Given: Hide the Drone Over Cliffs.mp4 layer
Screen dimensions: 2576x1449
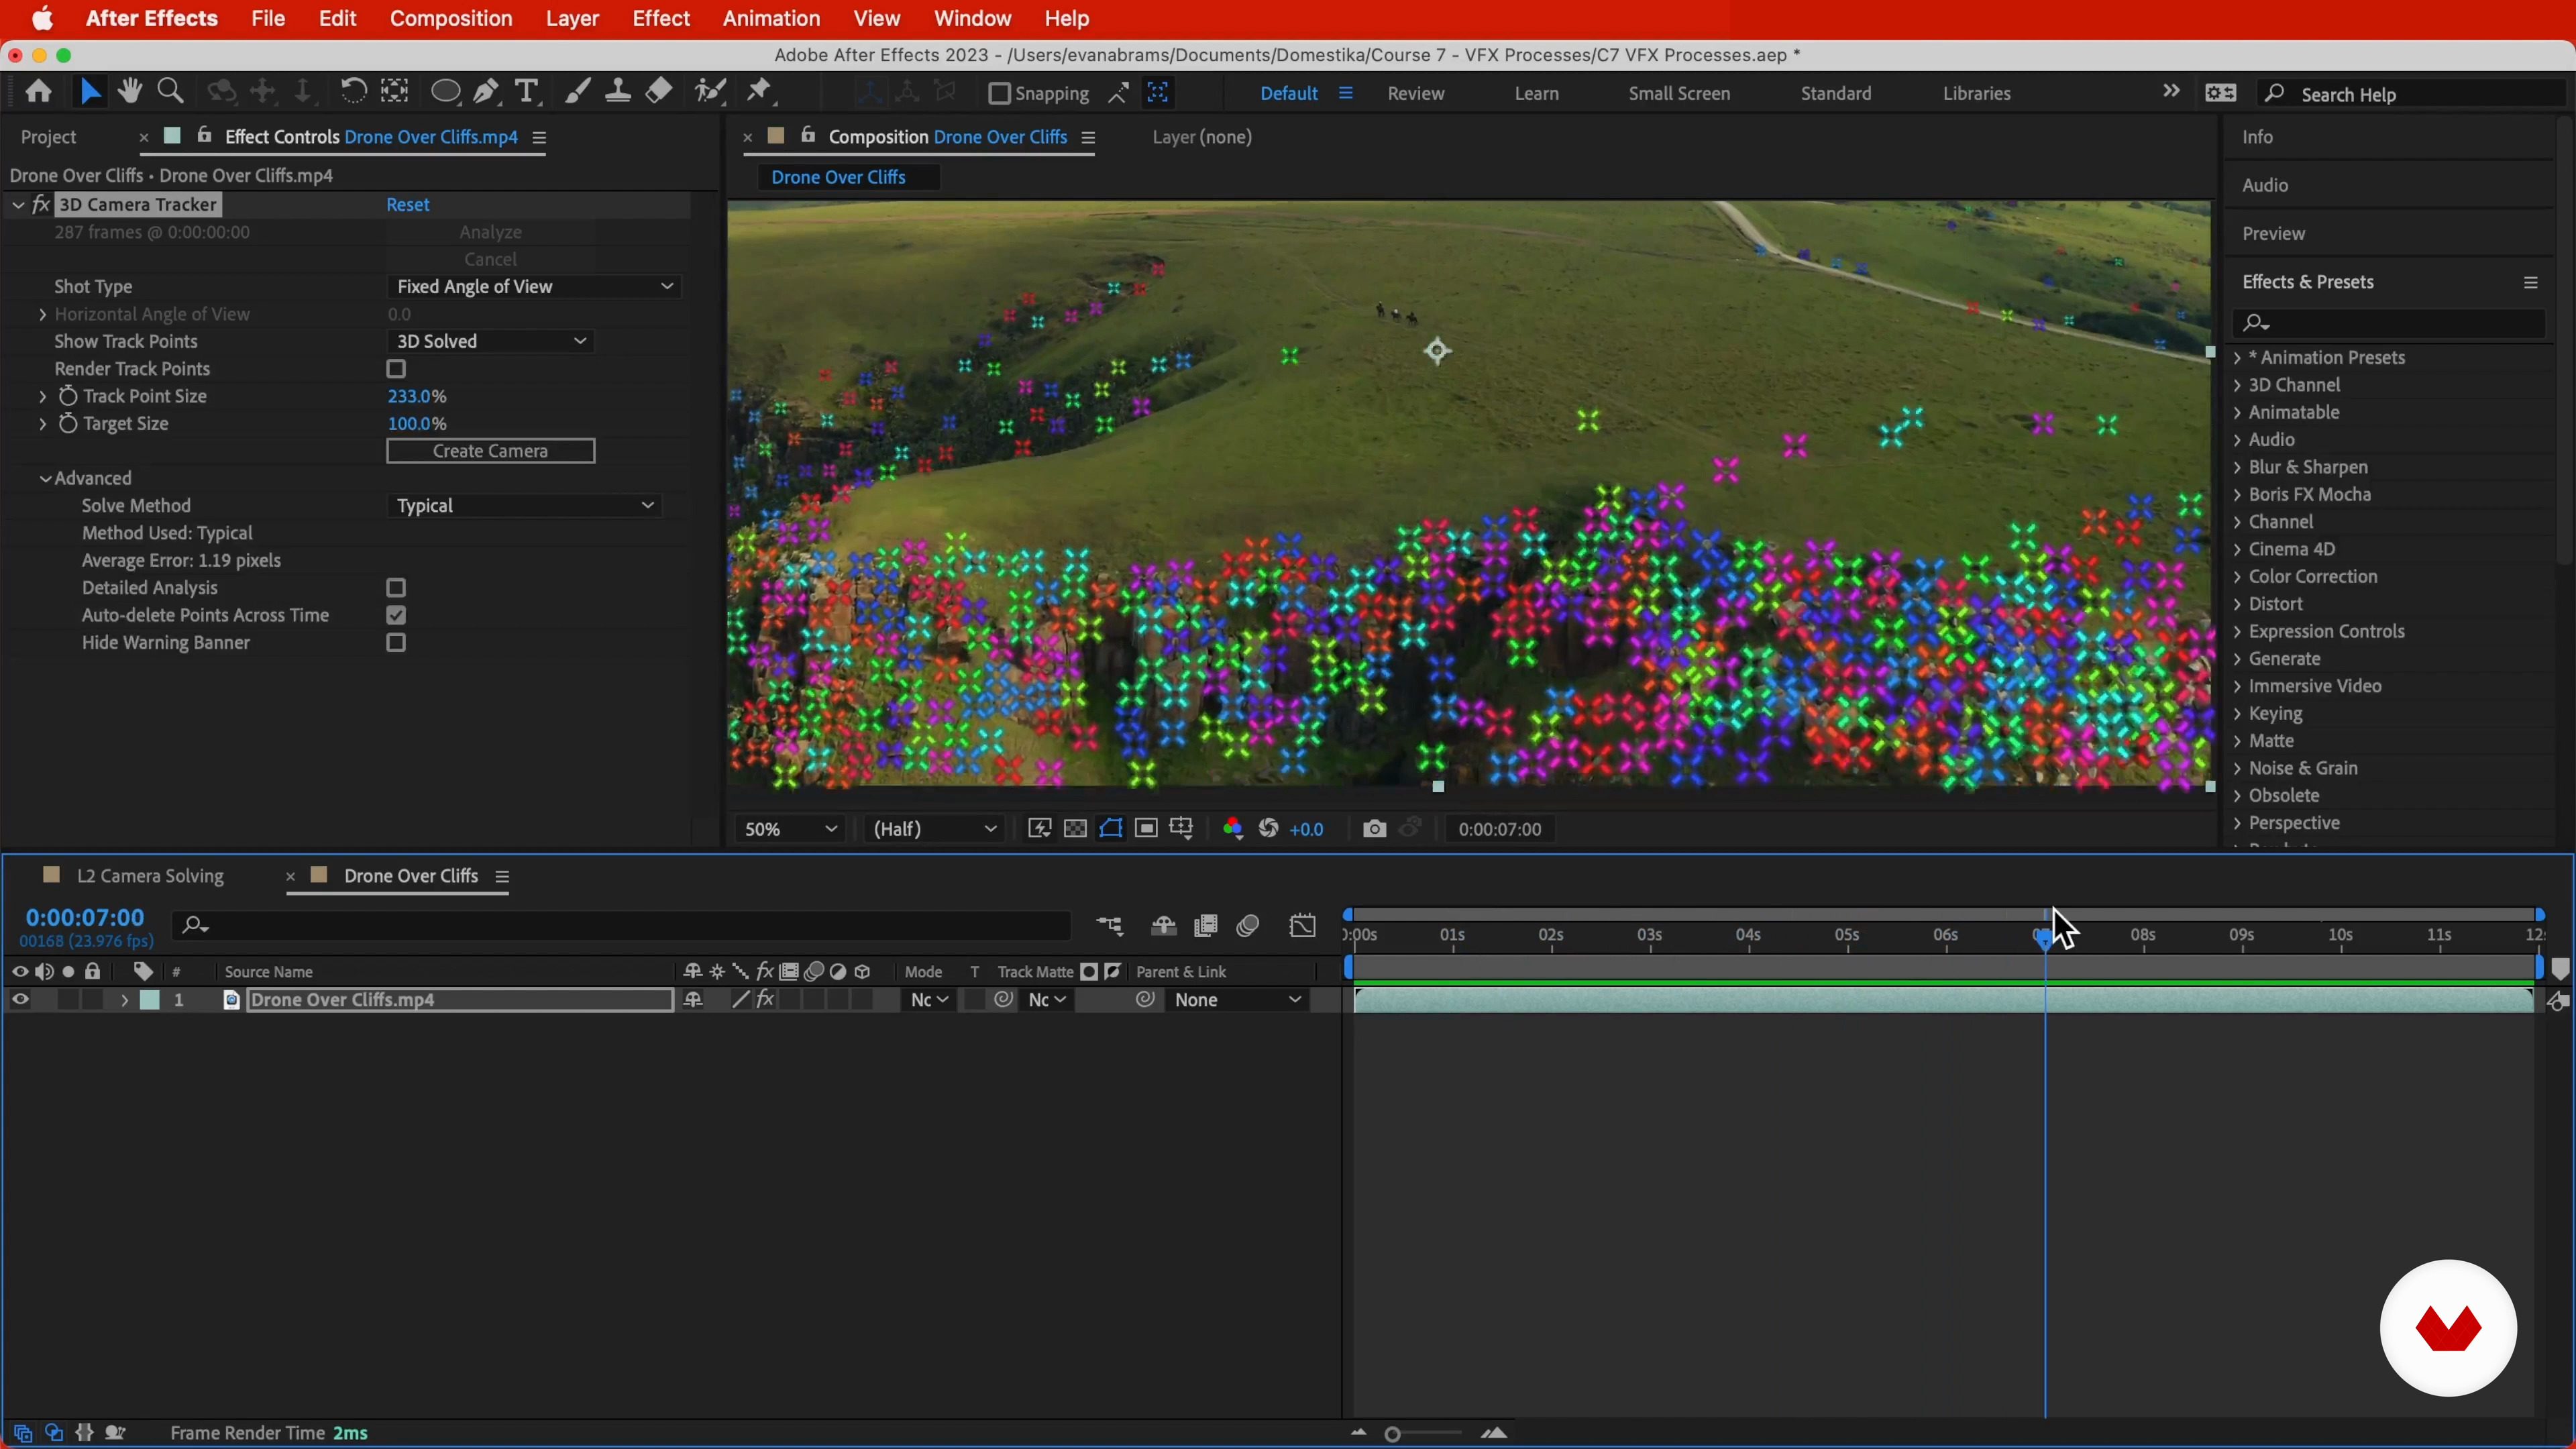Looking at the screenshot, I should coord(20,1000).
